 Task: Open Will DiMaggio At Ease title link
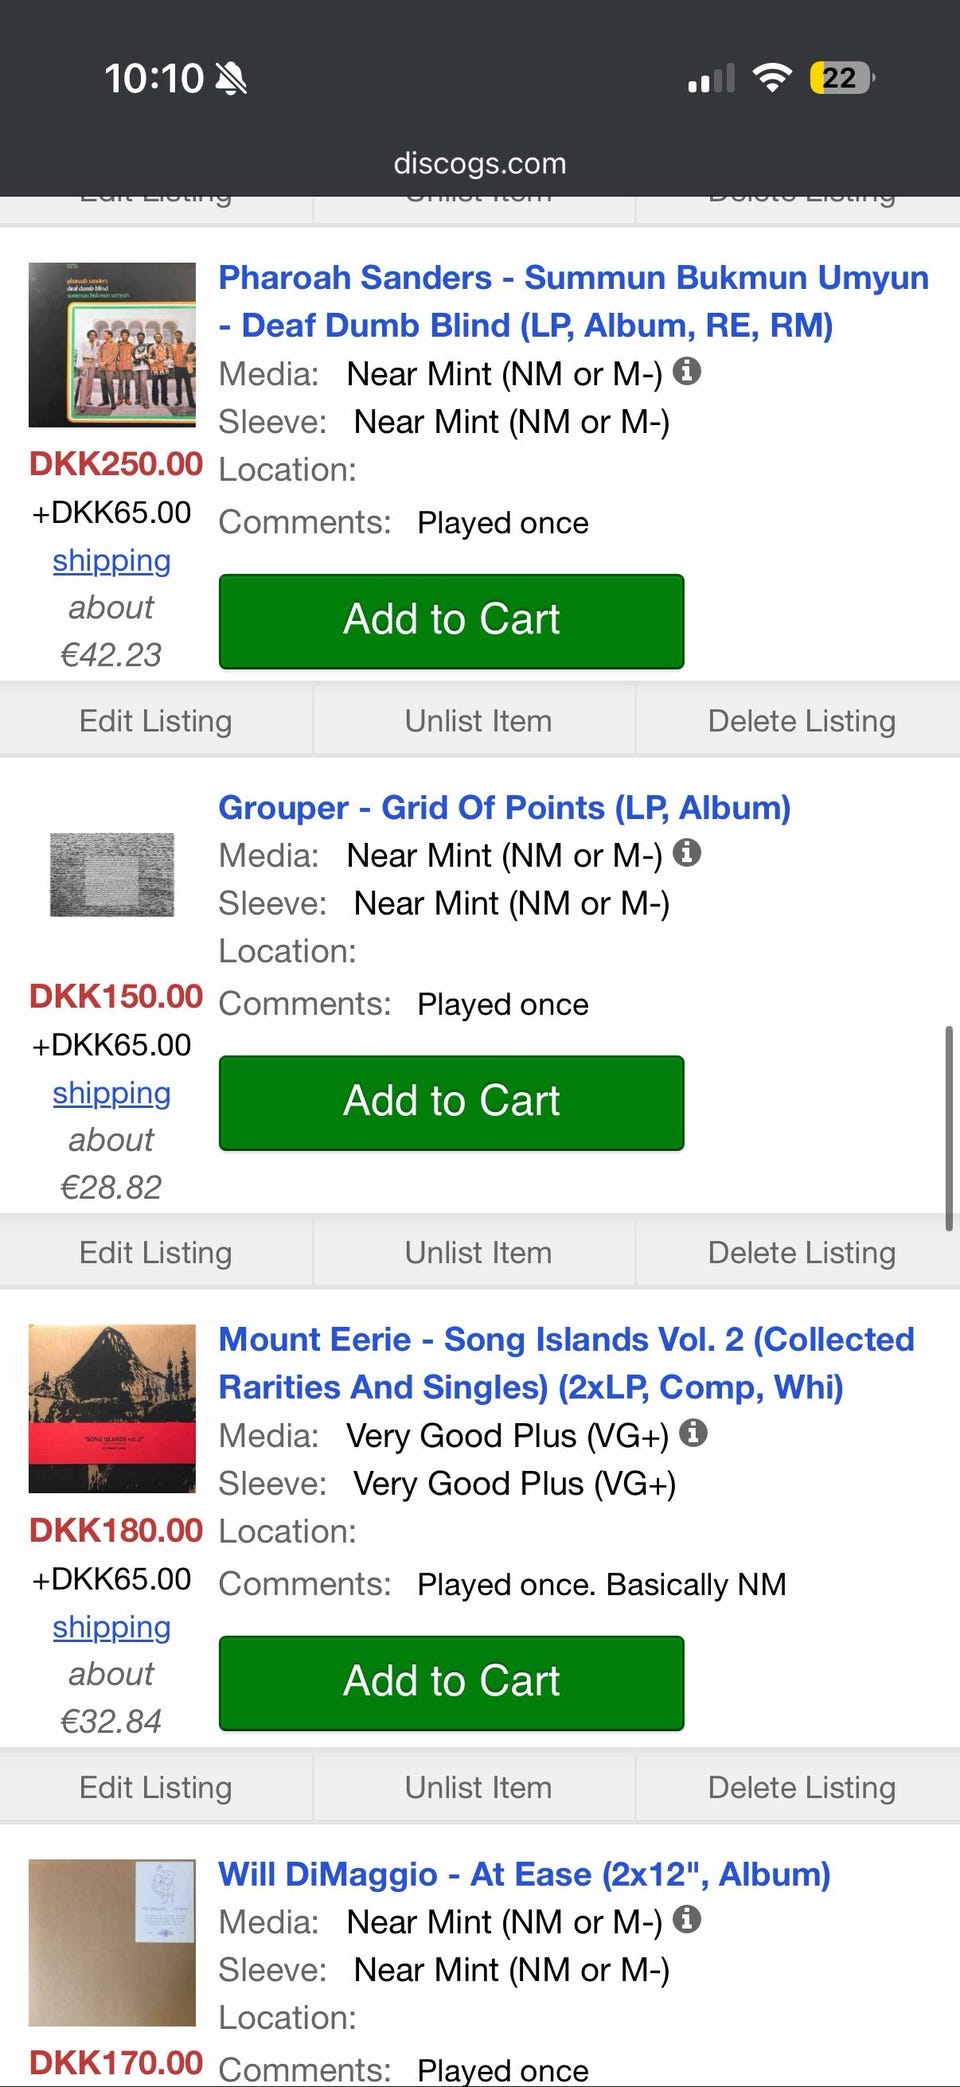(x=524, y=1874)
